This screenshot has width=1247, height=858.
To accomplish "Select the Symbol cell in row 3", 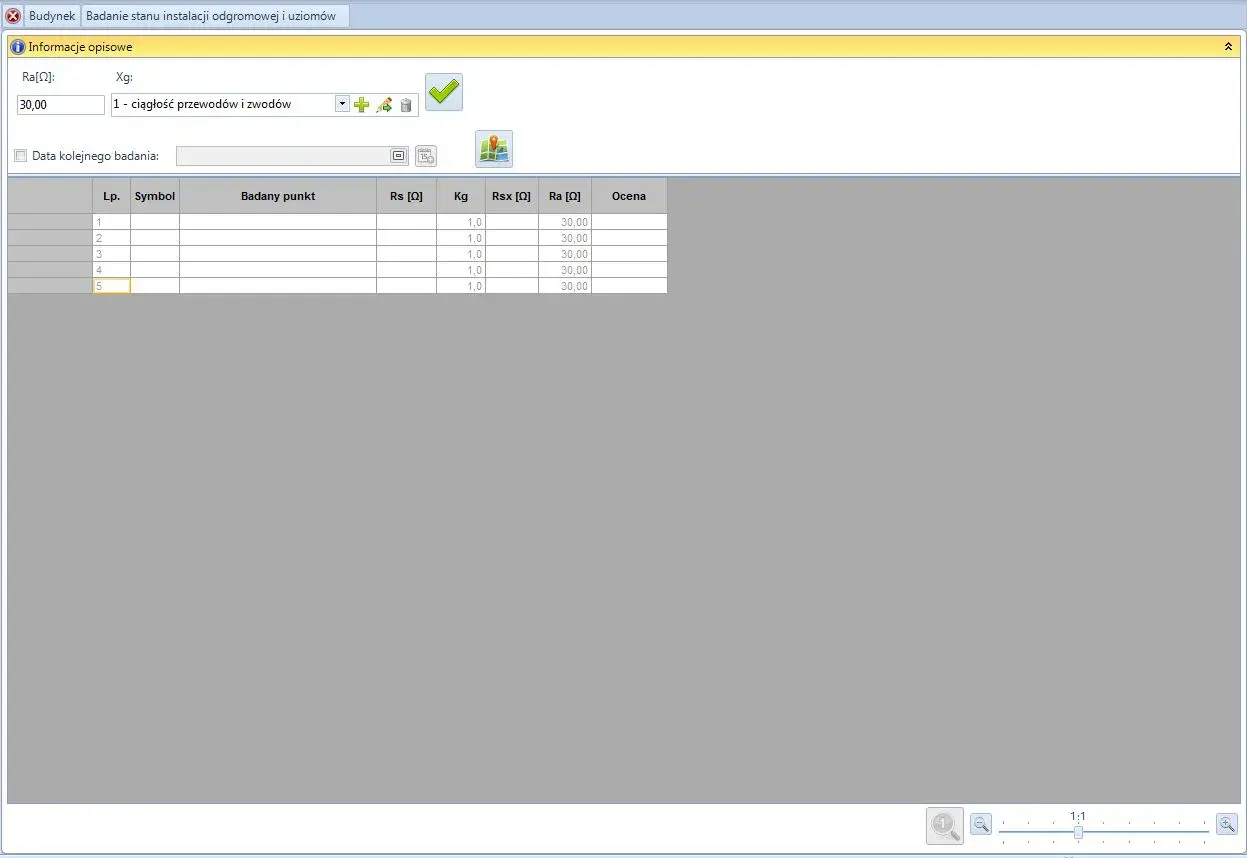I will pos(155,254).
